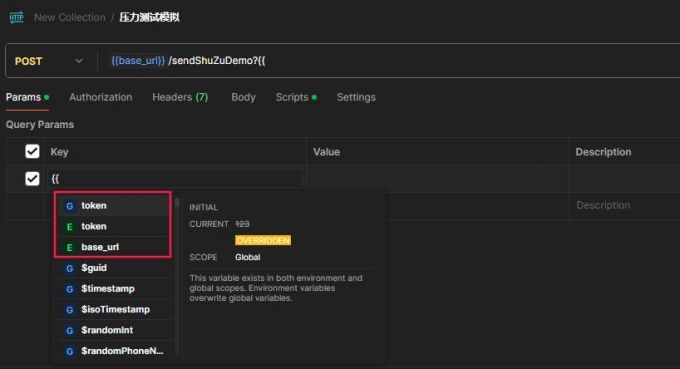Choose the $isoTimestamp dynamic variable
The width and height of the screenshot is (680, 369).
[x=114, y=310]
